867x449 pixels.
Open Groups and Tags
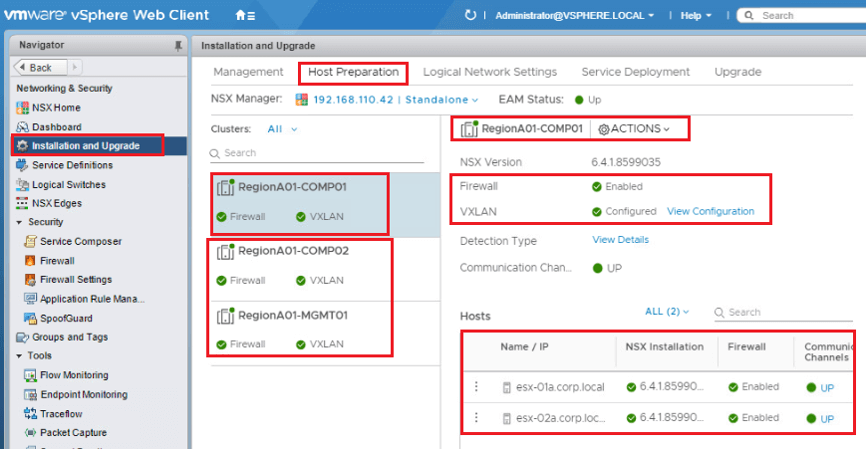point(70,337)
